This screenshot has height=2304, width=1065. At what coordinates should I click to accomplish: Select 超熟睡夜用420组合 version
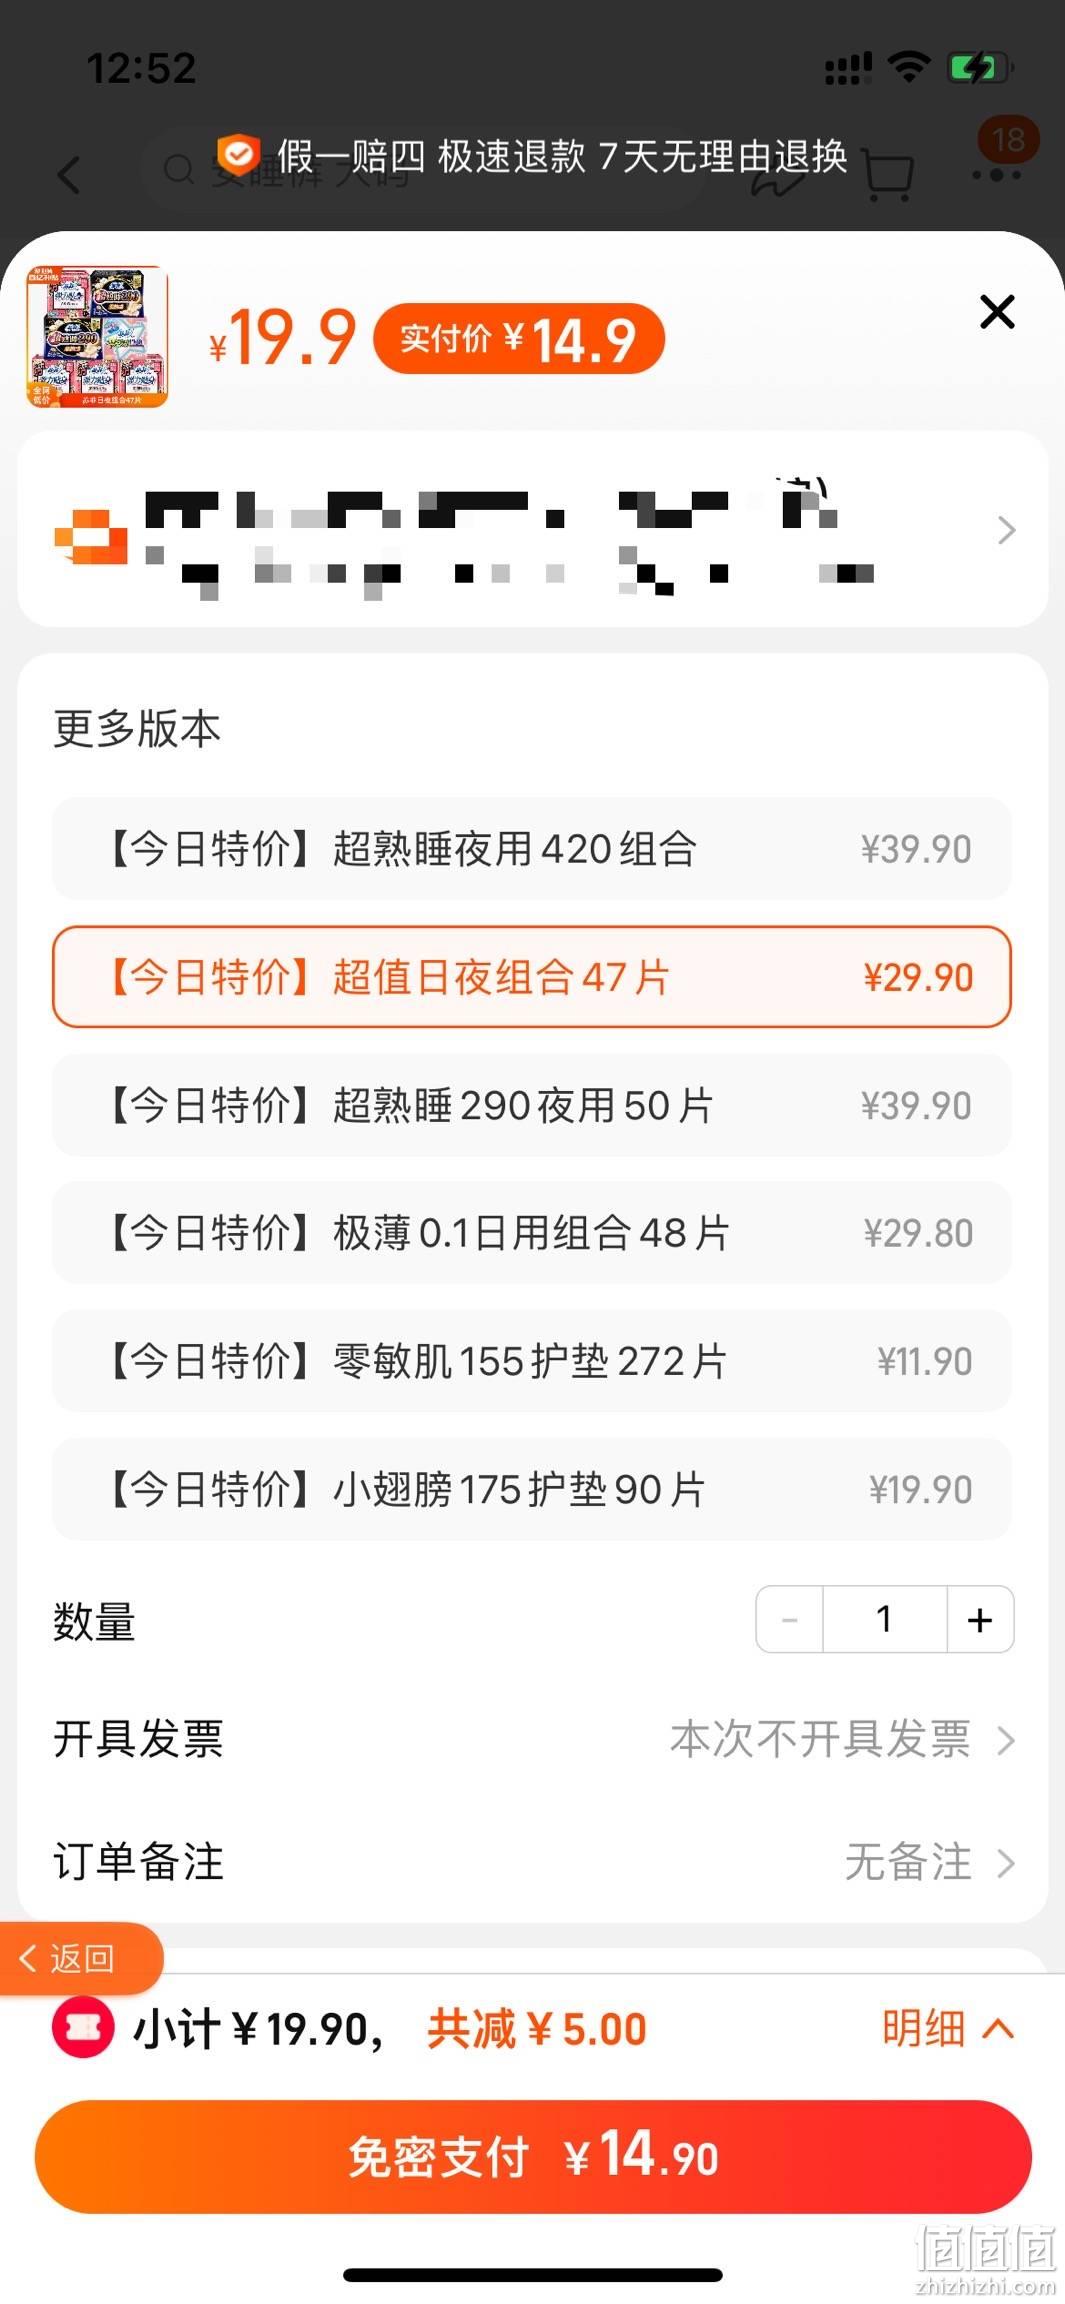coord(532,849)
